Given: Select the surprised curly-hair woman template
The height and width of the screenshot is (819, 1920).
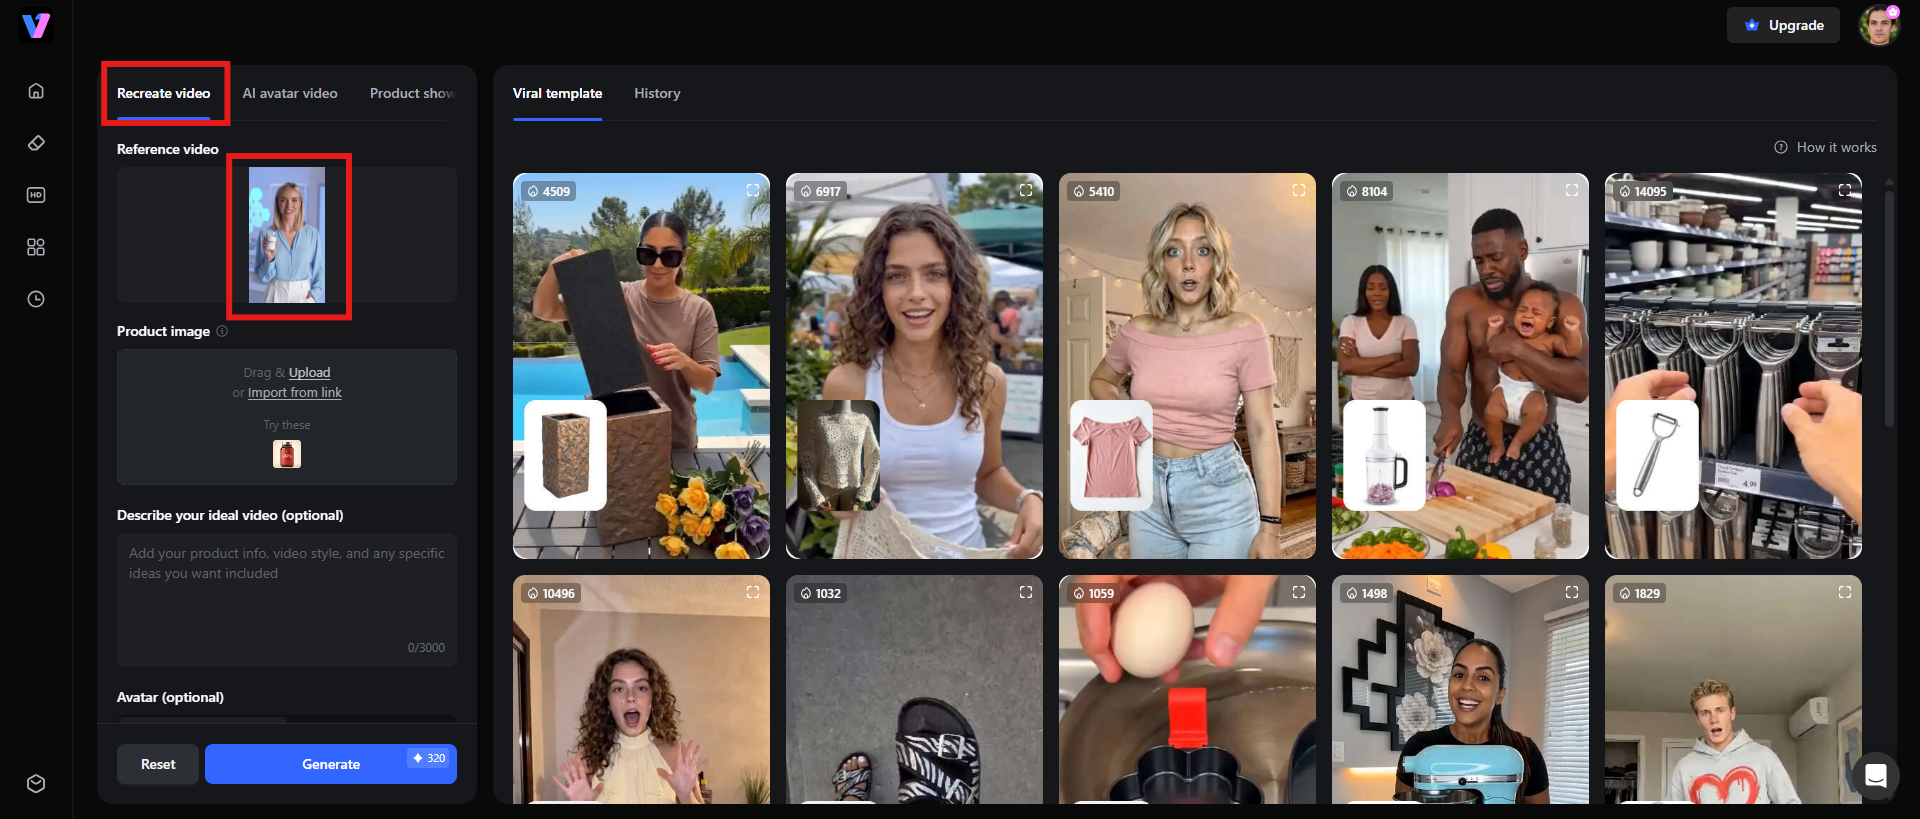Looking at the screenshot, I should [x=641, y=689].
